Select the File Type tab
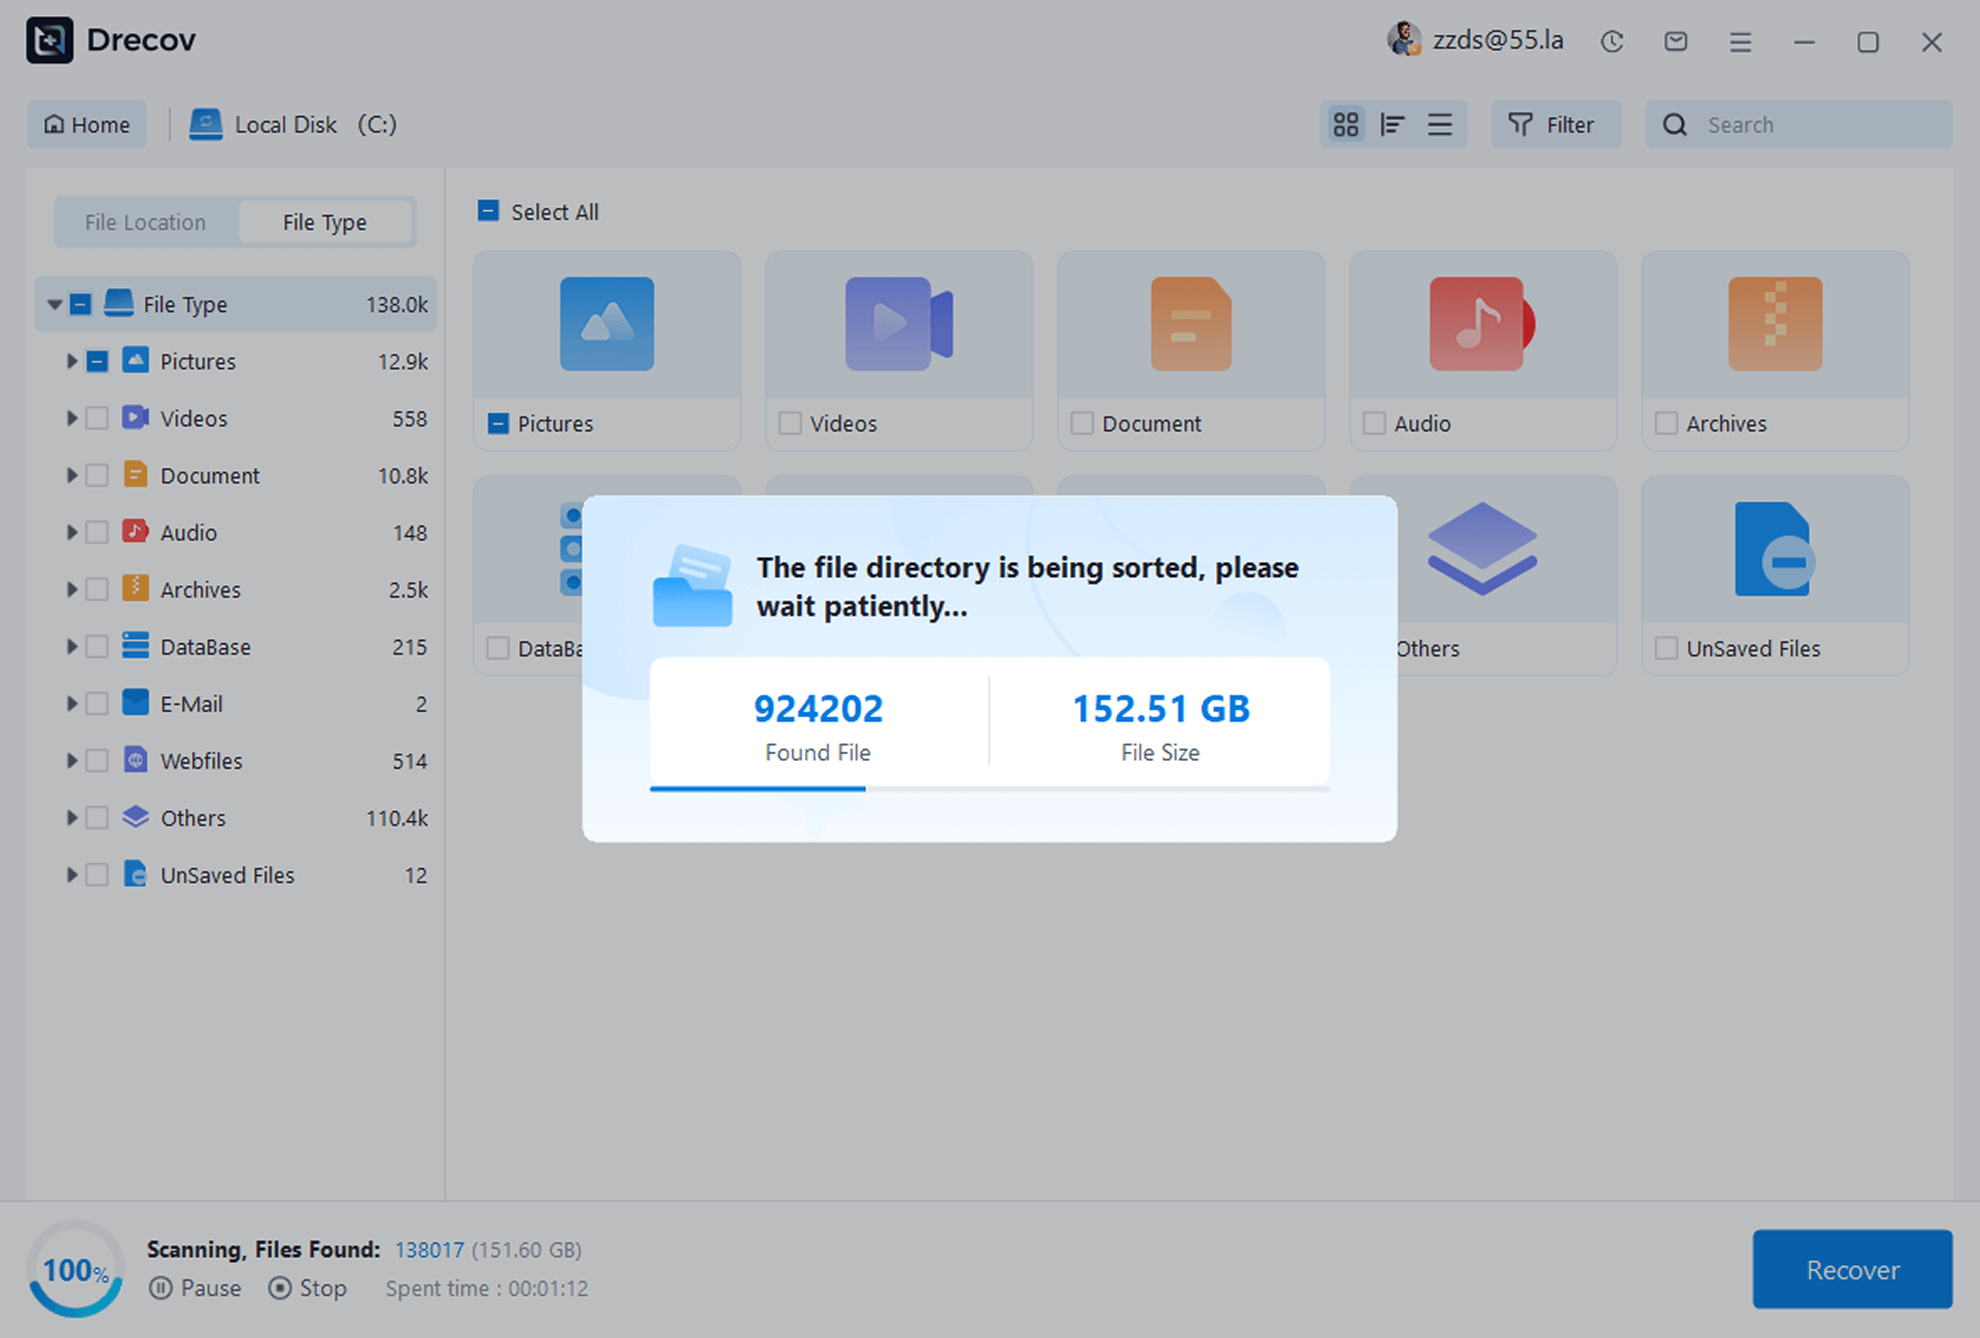 tap(324, 222)
